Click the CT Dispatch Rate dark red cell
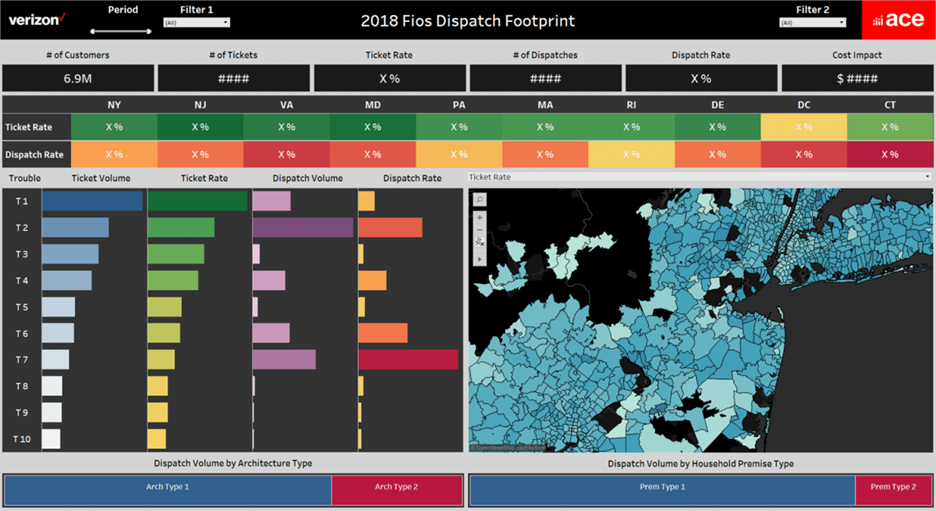 889,155
